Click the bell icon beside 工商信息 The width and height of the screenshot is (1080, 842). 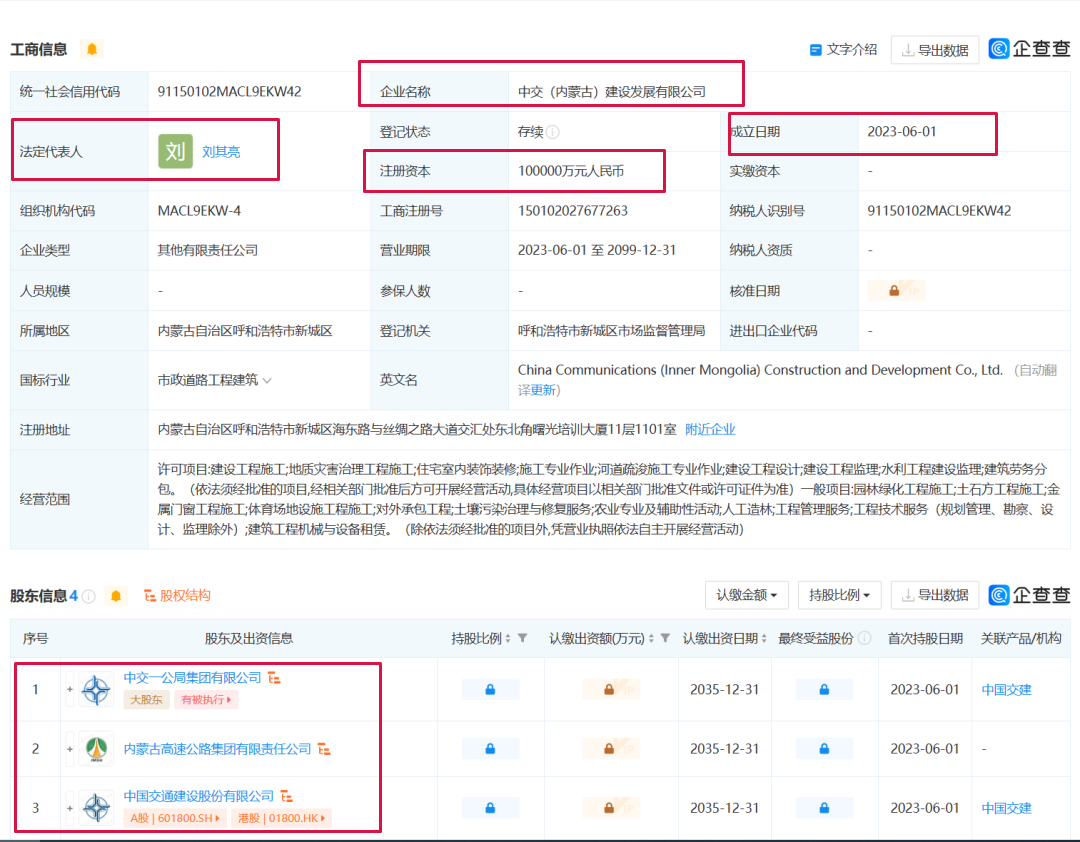click(92, 49)
